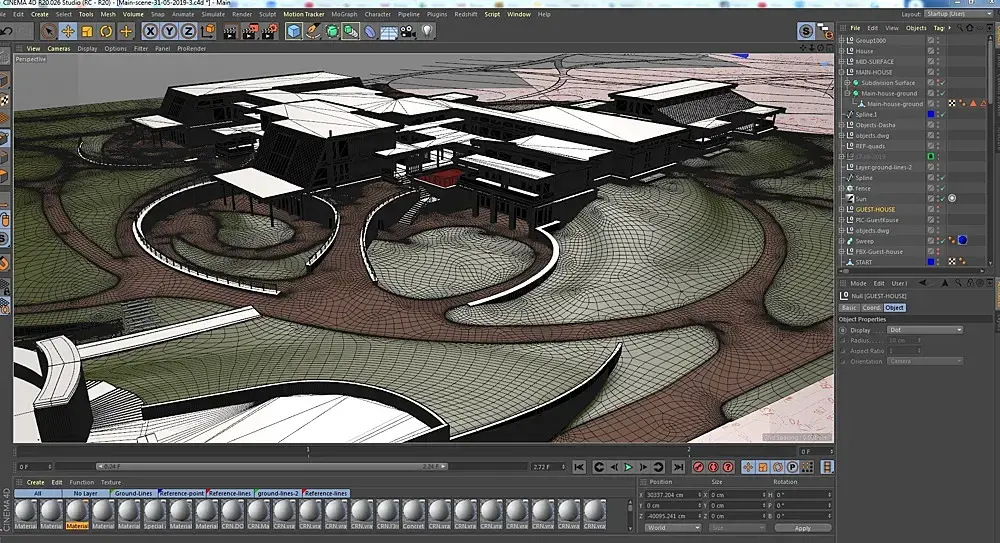Click the Render to Picture Viewer clapperboard
This screenshot has width=1000, height=543.
pyautogui.click(x=249, y=31)
